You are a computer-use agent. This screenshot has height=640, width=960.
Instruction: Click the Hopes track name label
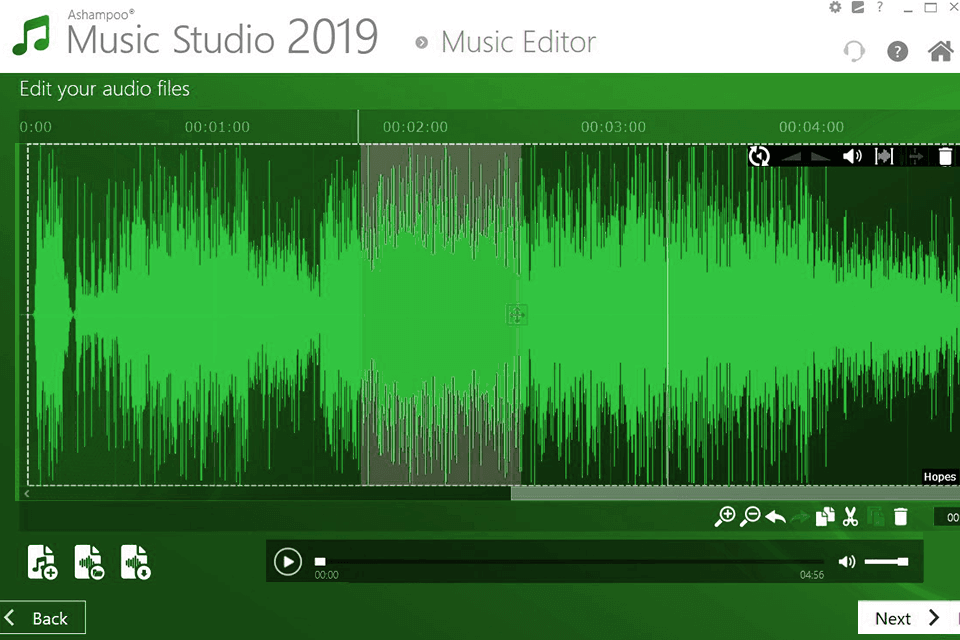tap(939, 476)
